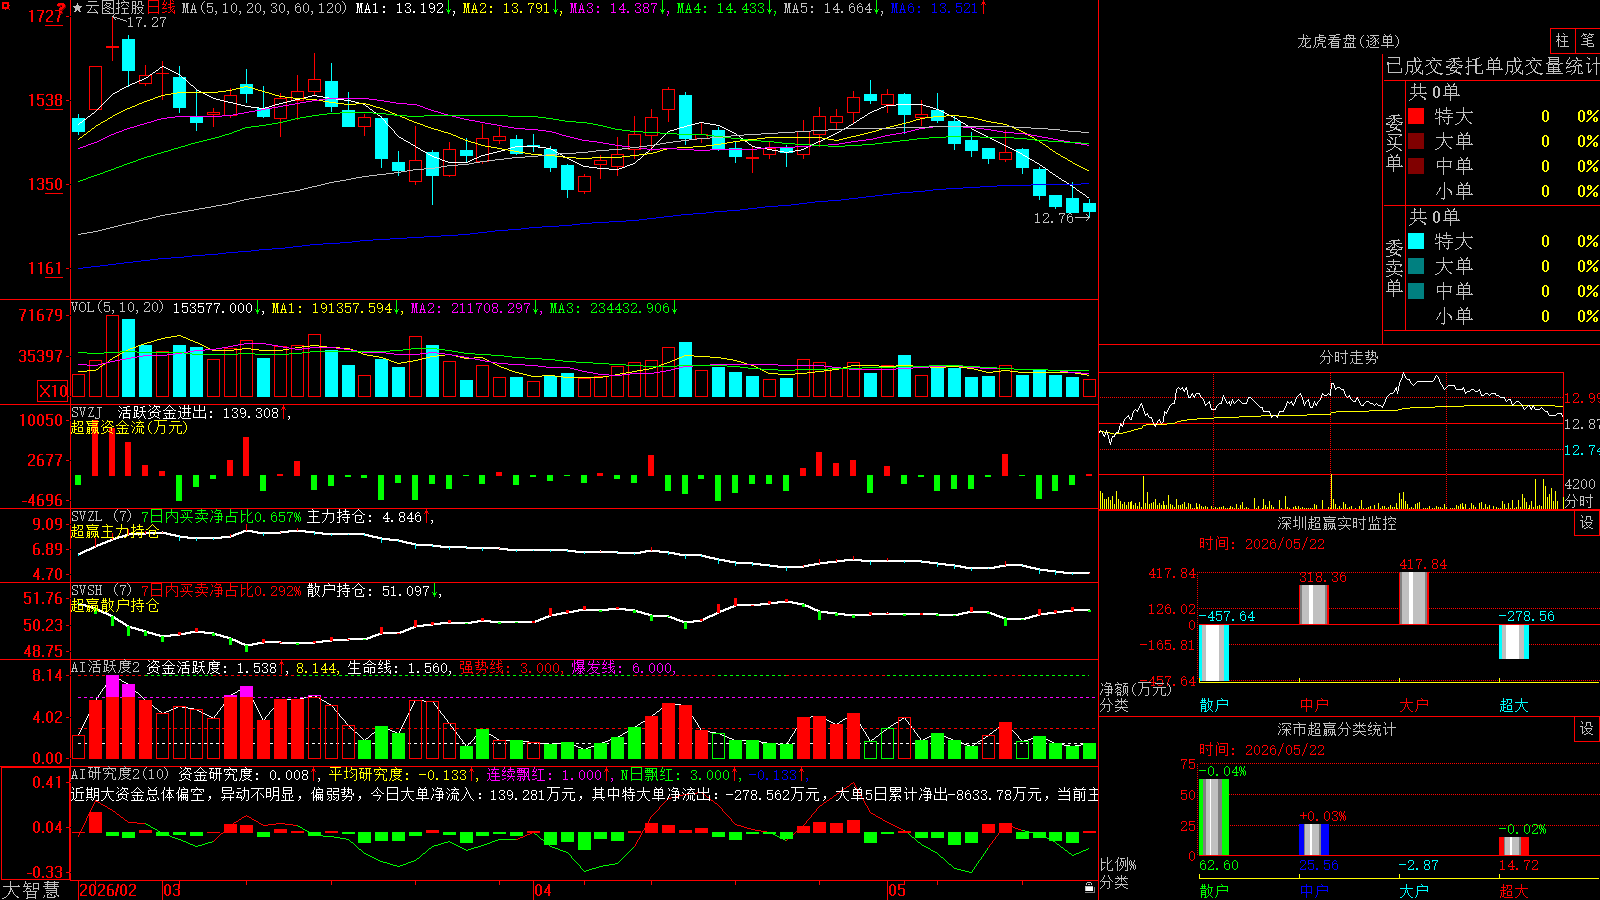Click the 龙虎看盘(逐单) panel title
The width and height of the screenshot is (1600, 900).
(1348, 41)
